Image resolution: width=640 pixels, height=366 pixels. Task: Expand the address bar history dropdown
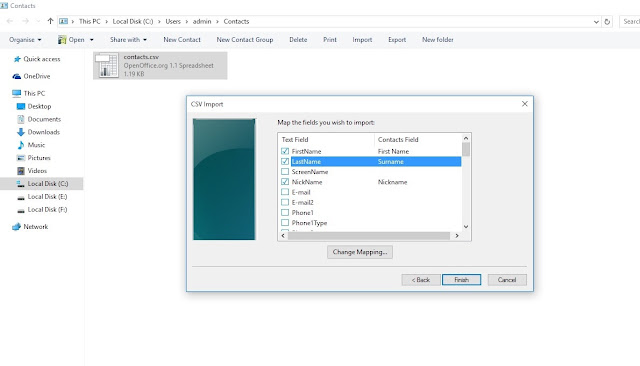click(x=596, y=22)
